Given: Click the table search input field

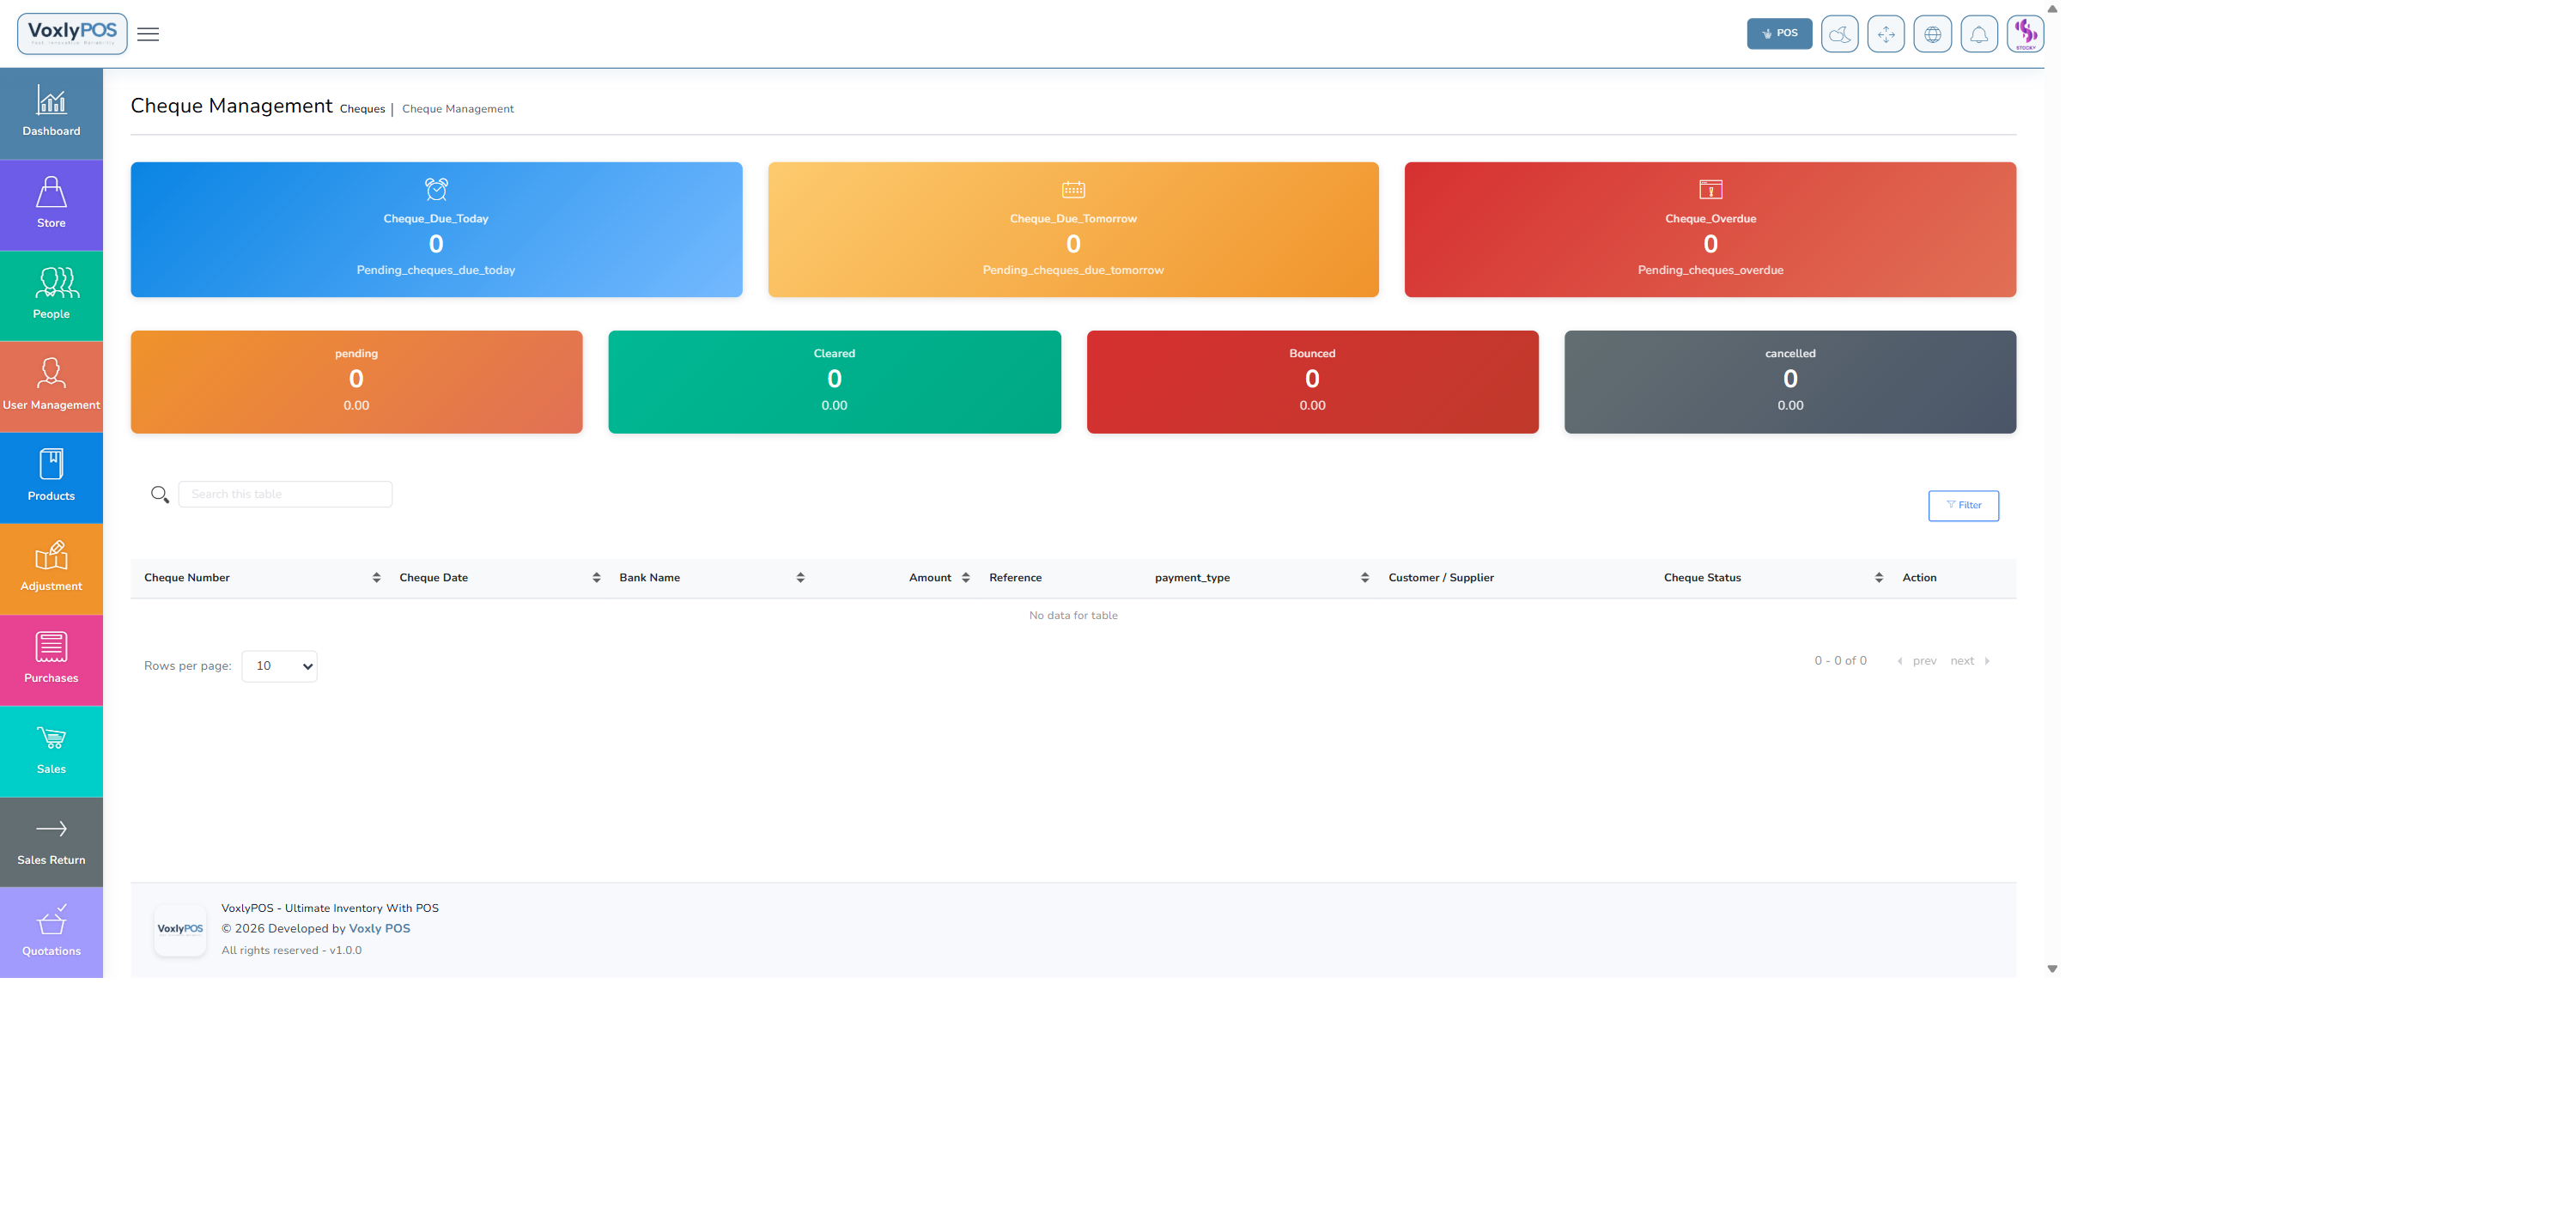Looking at the screenshot, I should (x=285, y=493).
